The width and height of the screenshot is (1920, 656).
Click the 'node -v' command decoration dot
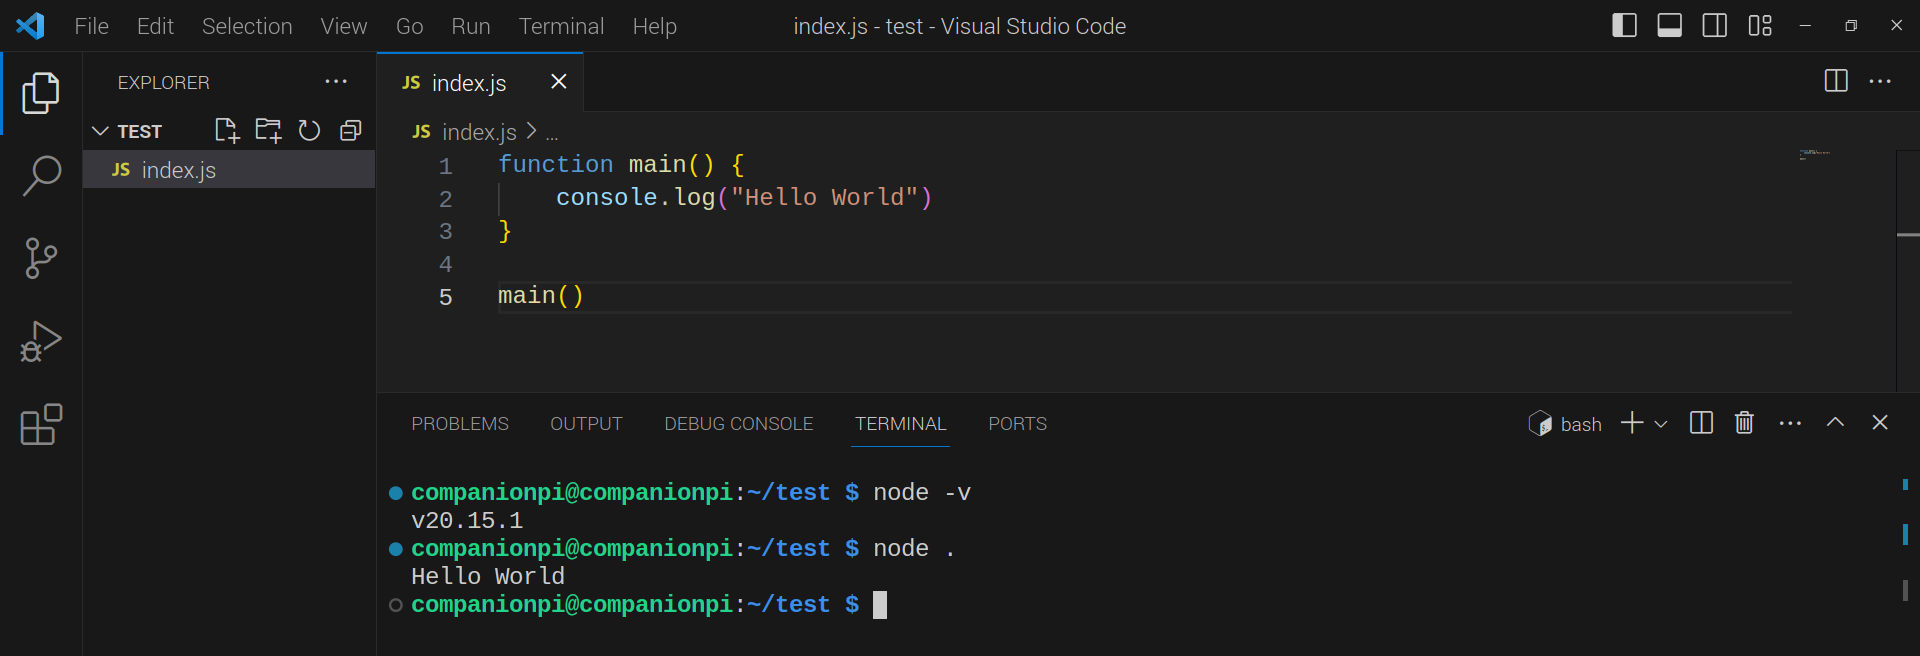[x=396, y=493]
